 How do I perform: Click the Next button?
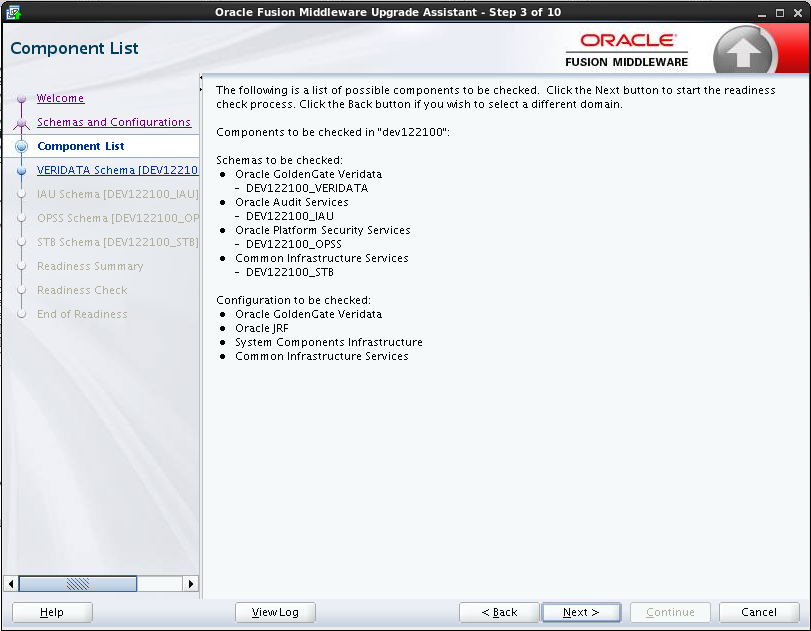click(581, 612)
